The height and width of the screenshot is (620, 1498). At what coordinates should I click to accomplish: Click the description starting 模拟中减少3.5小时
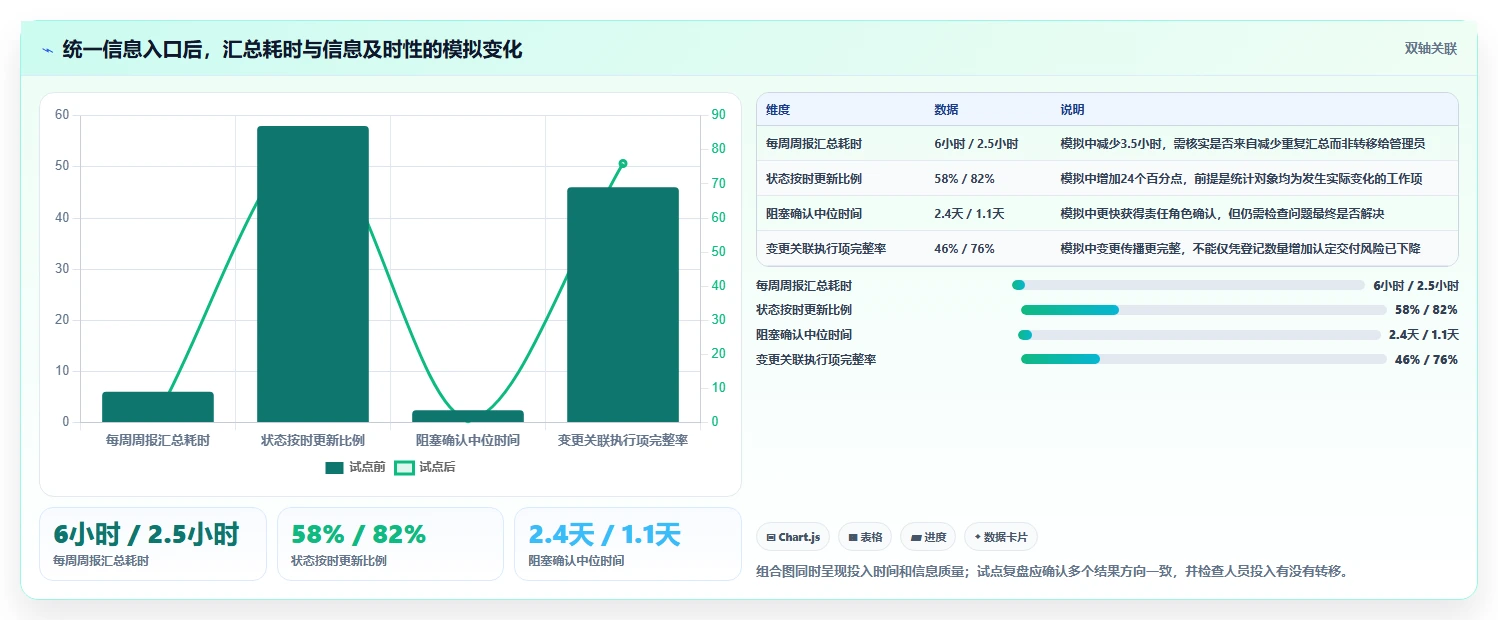pyautogui.click(x=1243, y=144)
